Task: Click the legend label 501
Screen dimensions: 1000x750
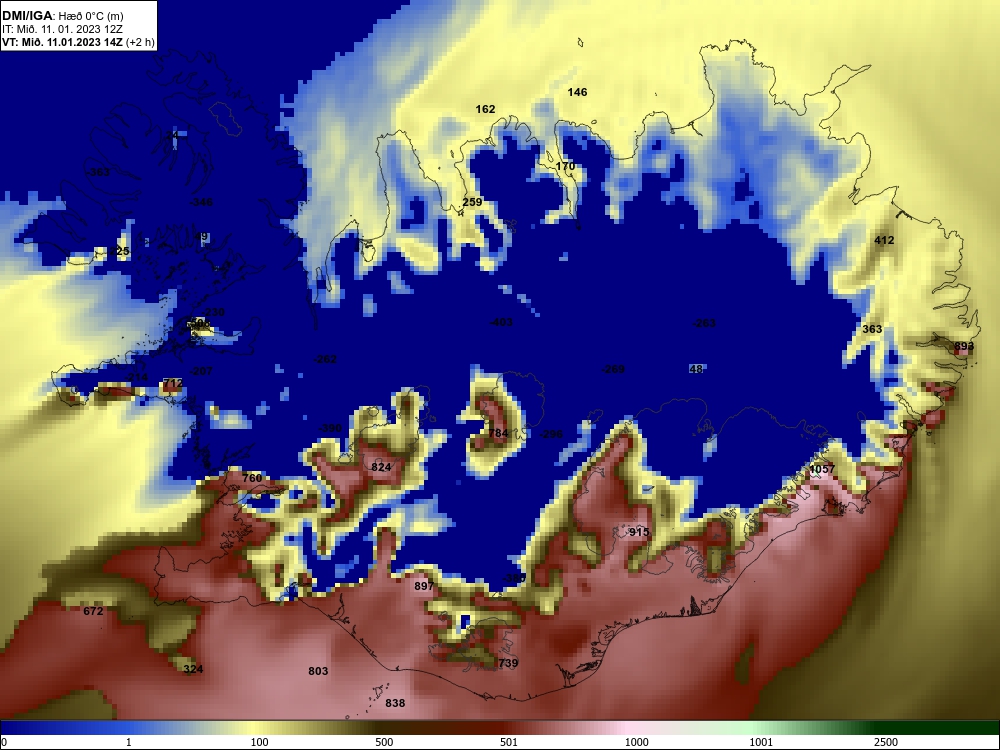Action: pos(508,742)
